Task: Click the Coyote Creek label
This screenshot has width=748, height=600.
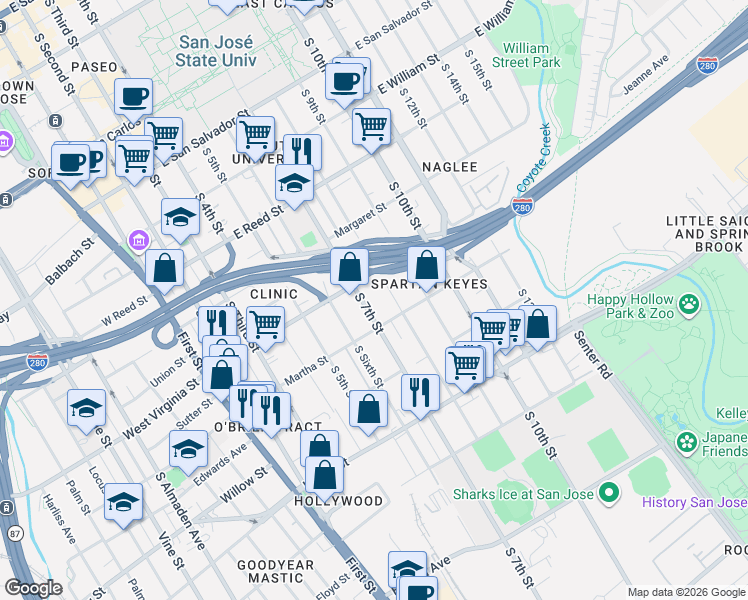Action: (x=534, y=158)
